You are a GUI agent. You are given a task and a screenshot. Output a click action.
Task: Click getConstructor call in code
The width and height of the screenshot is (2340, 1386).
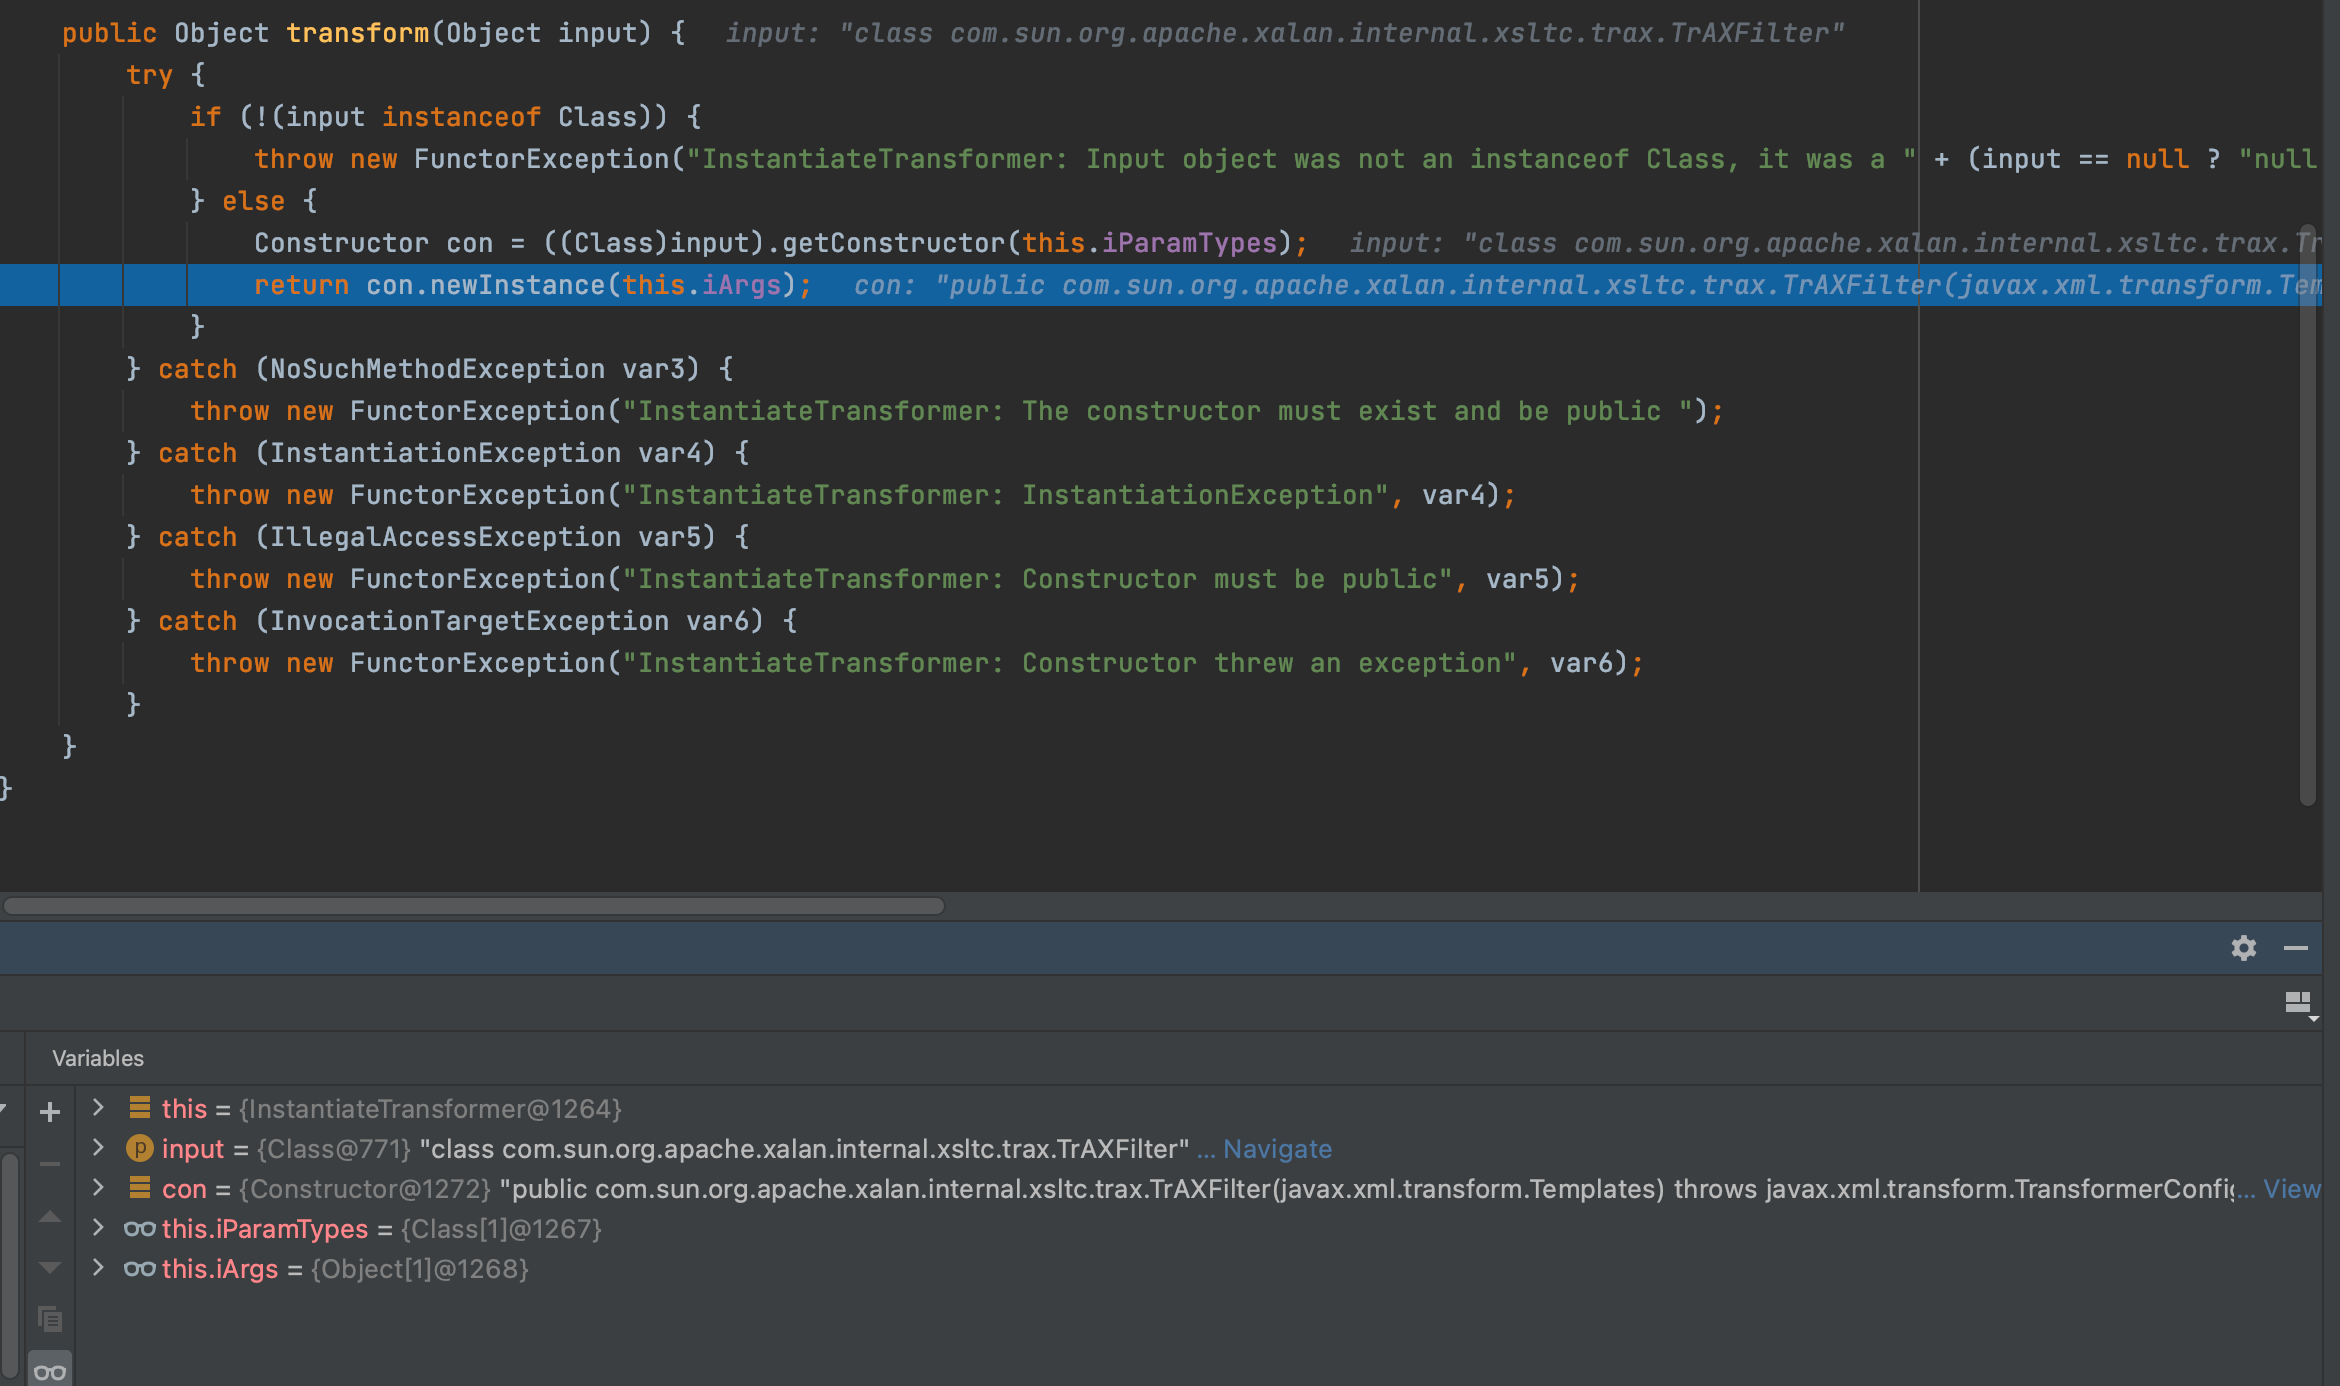(894, 243)
